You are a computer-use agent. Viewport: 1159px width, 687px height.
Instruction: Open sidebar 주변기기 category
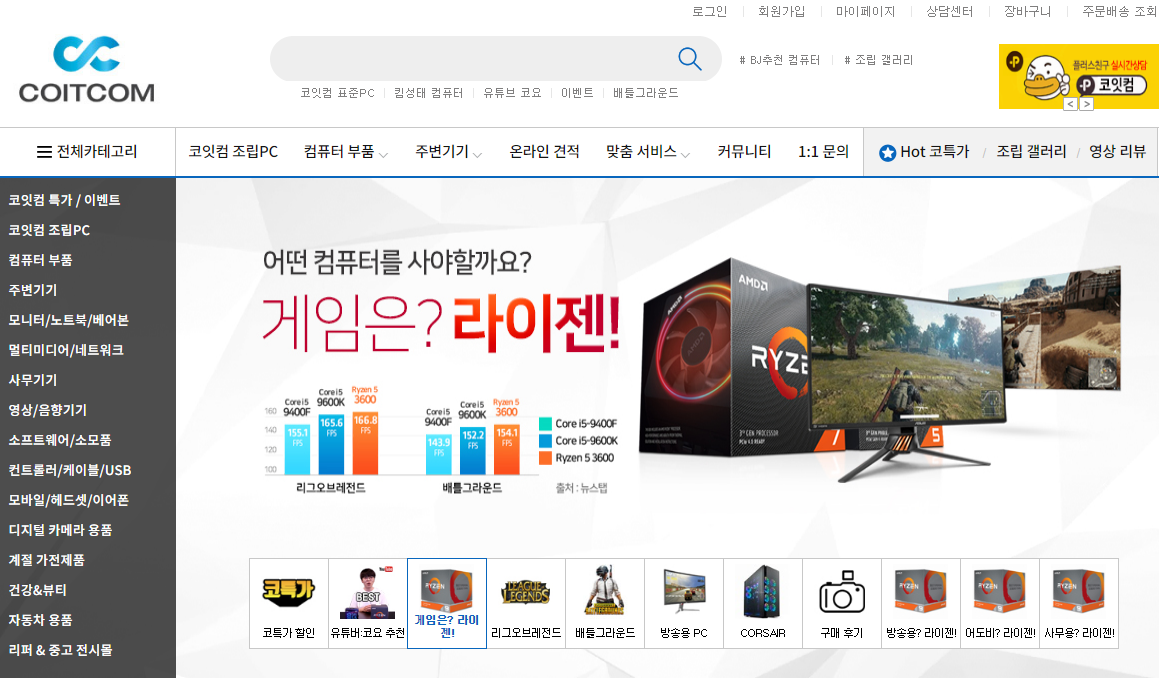click(x=33, y=290)
